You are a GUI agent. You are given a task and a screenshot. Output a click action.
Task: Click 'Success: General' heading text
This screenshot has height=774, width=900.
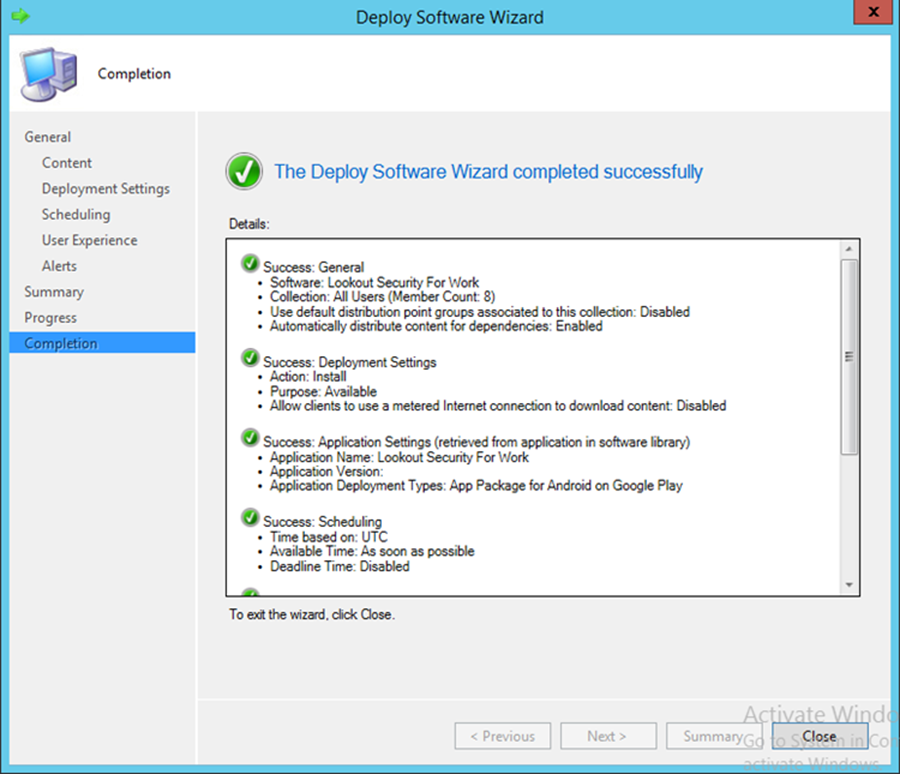[x=313, y=268]
